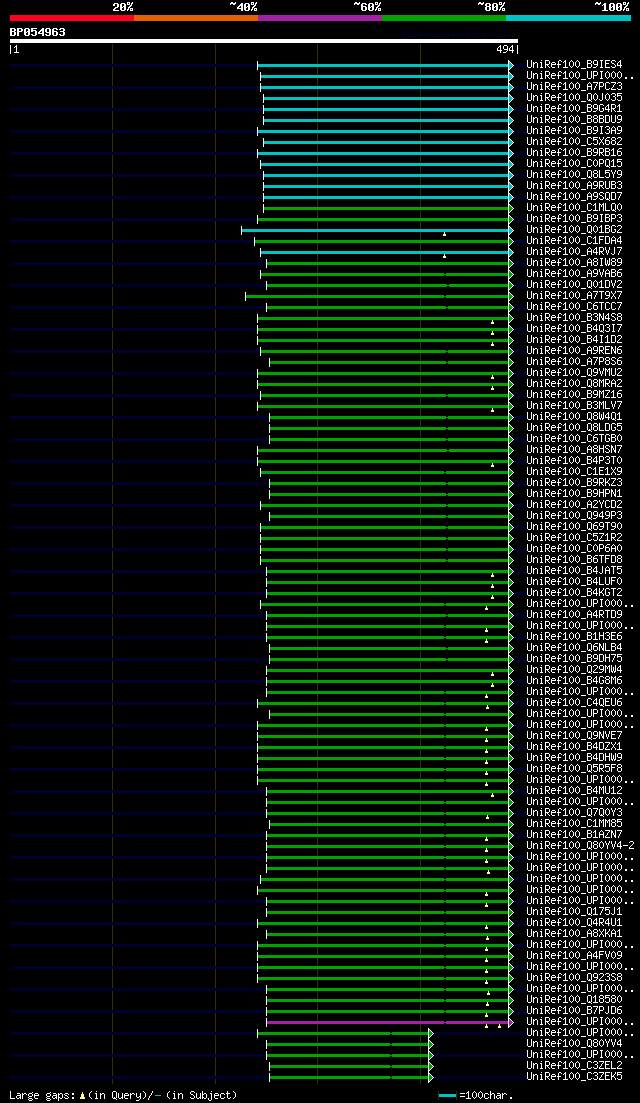The height and width of the screenshot is (1103, 640).
Task: Select the UniRef100_Q175J1 label
Action: [574, 911]
